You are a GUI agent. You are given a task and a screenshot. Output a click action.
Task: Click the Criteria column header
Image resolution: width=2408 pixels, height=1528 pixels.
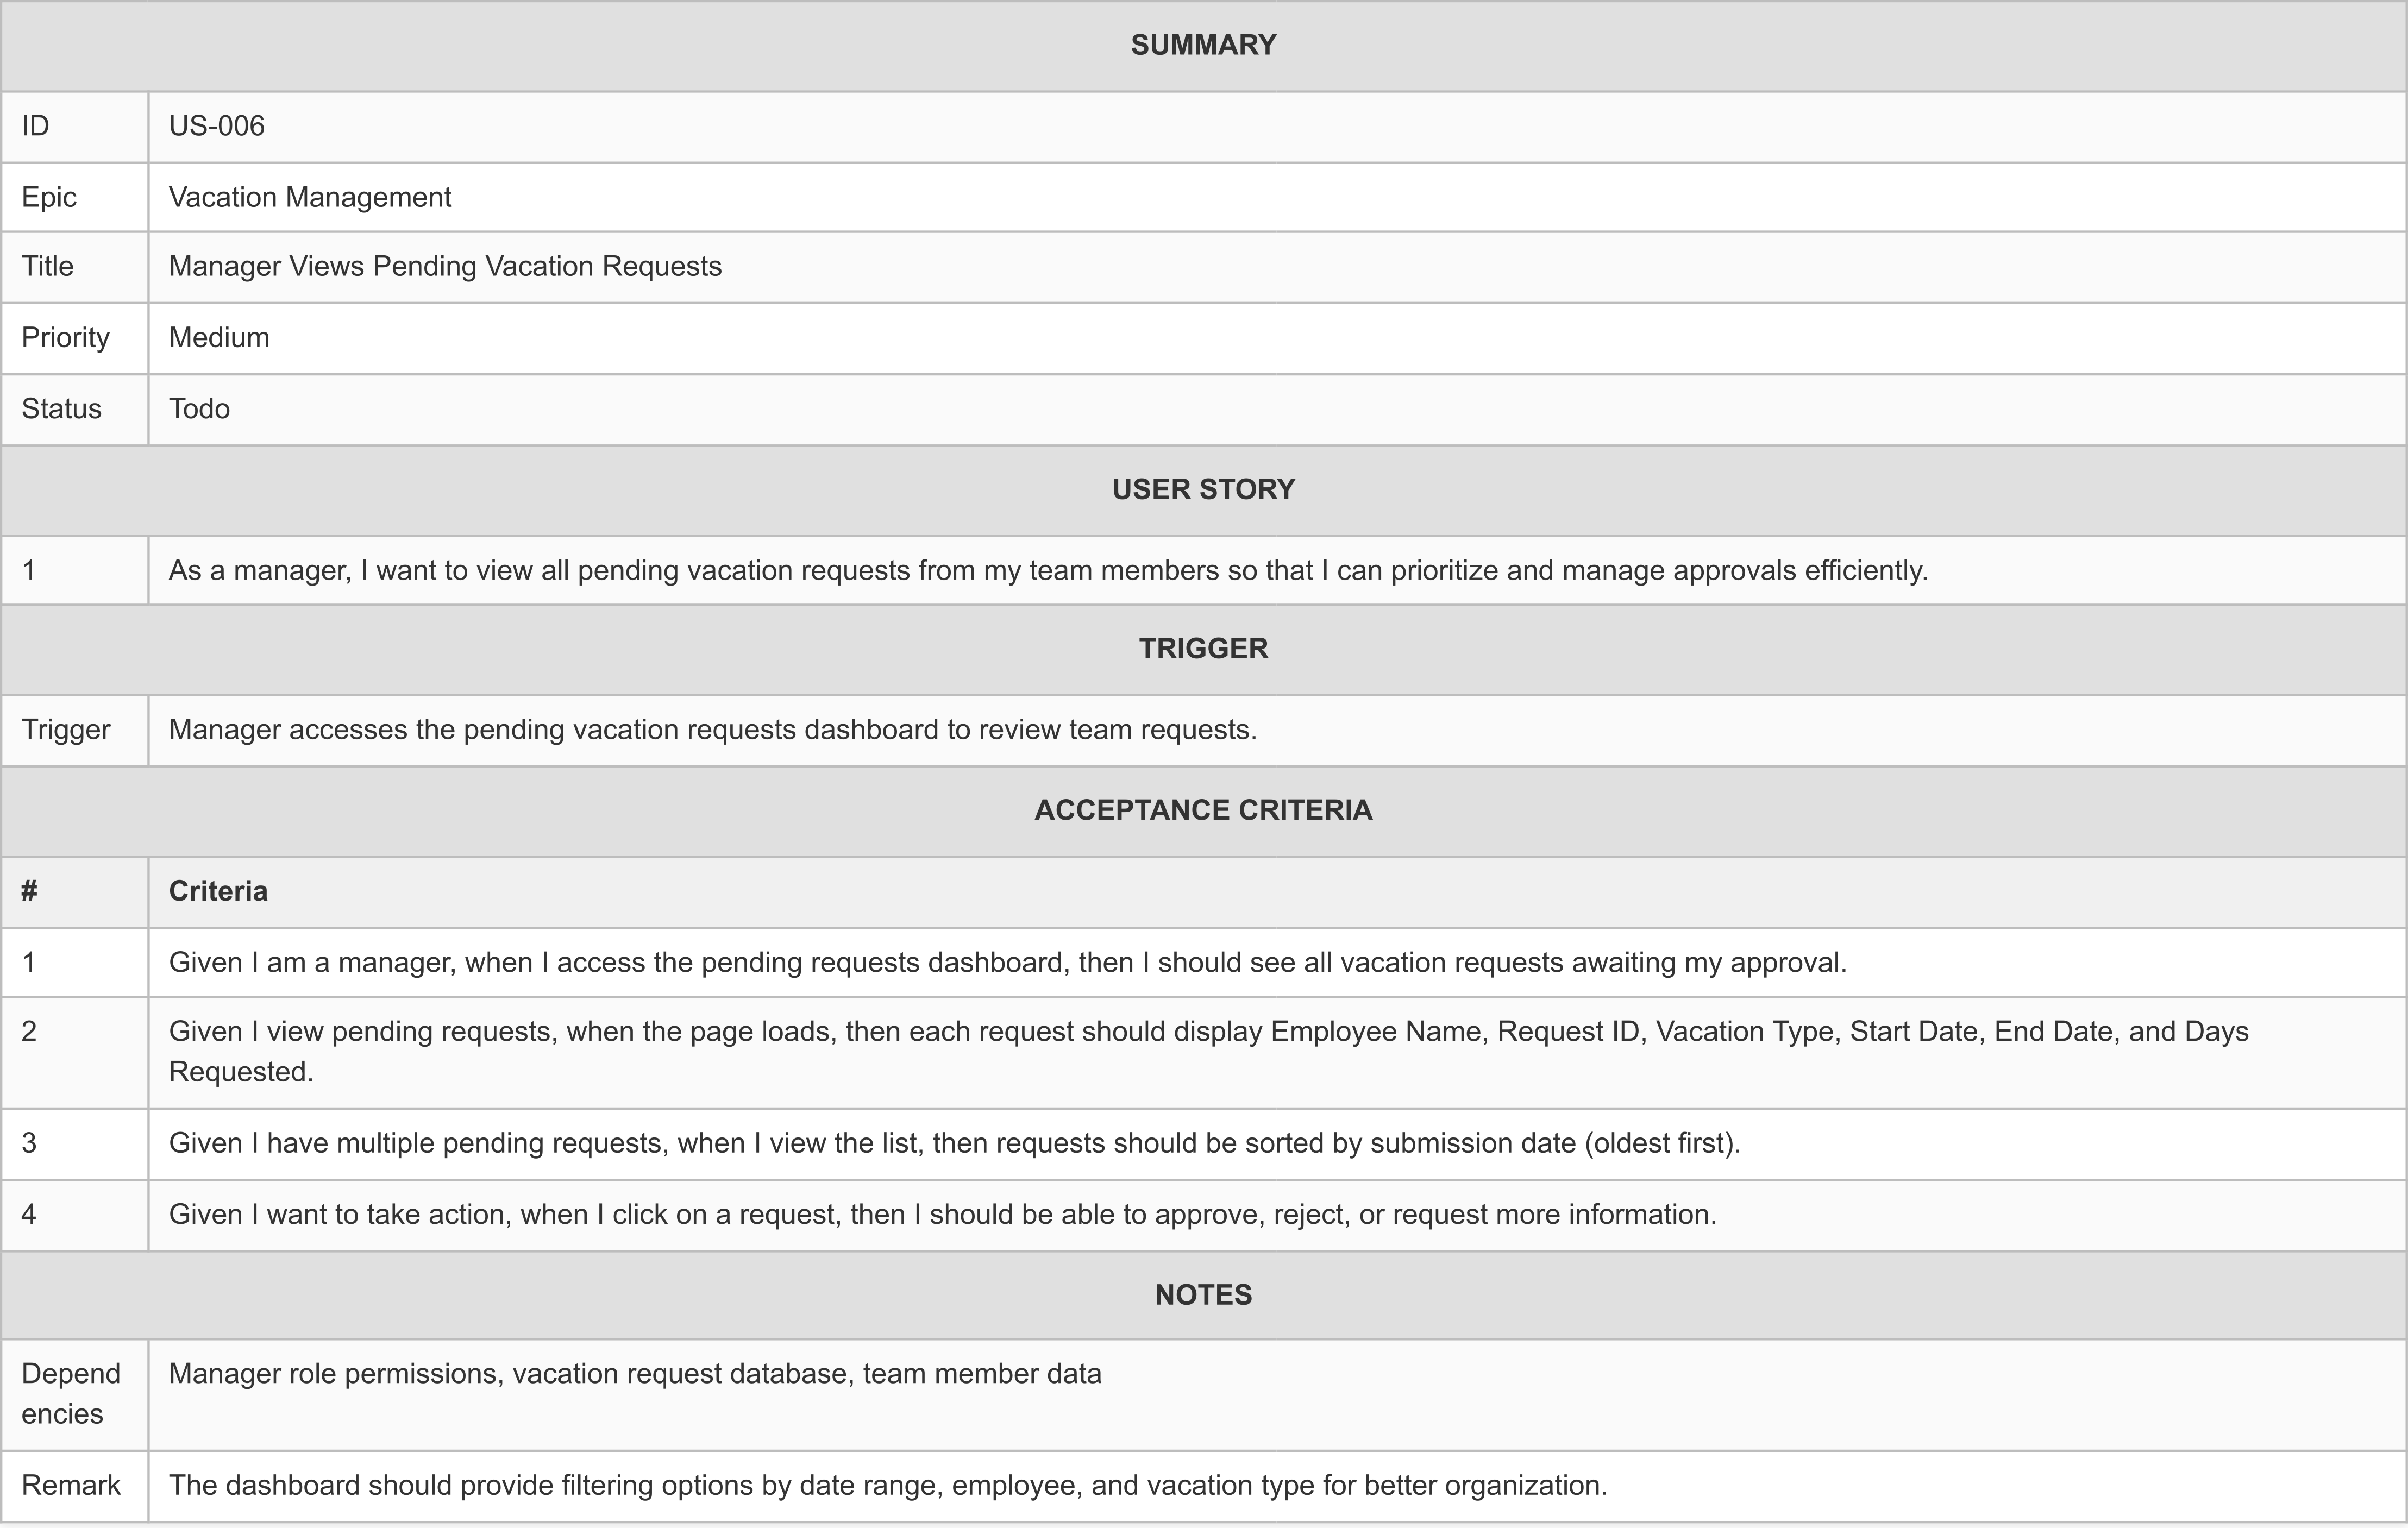(218, 891)
